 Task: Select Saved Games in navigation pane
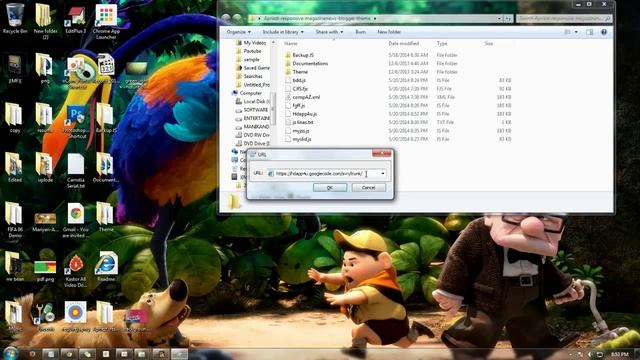point(256,68)
